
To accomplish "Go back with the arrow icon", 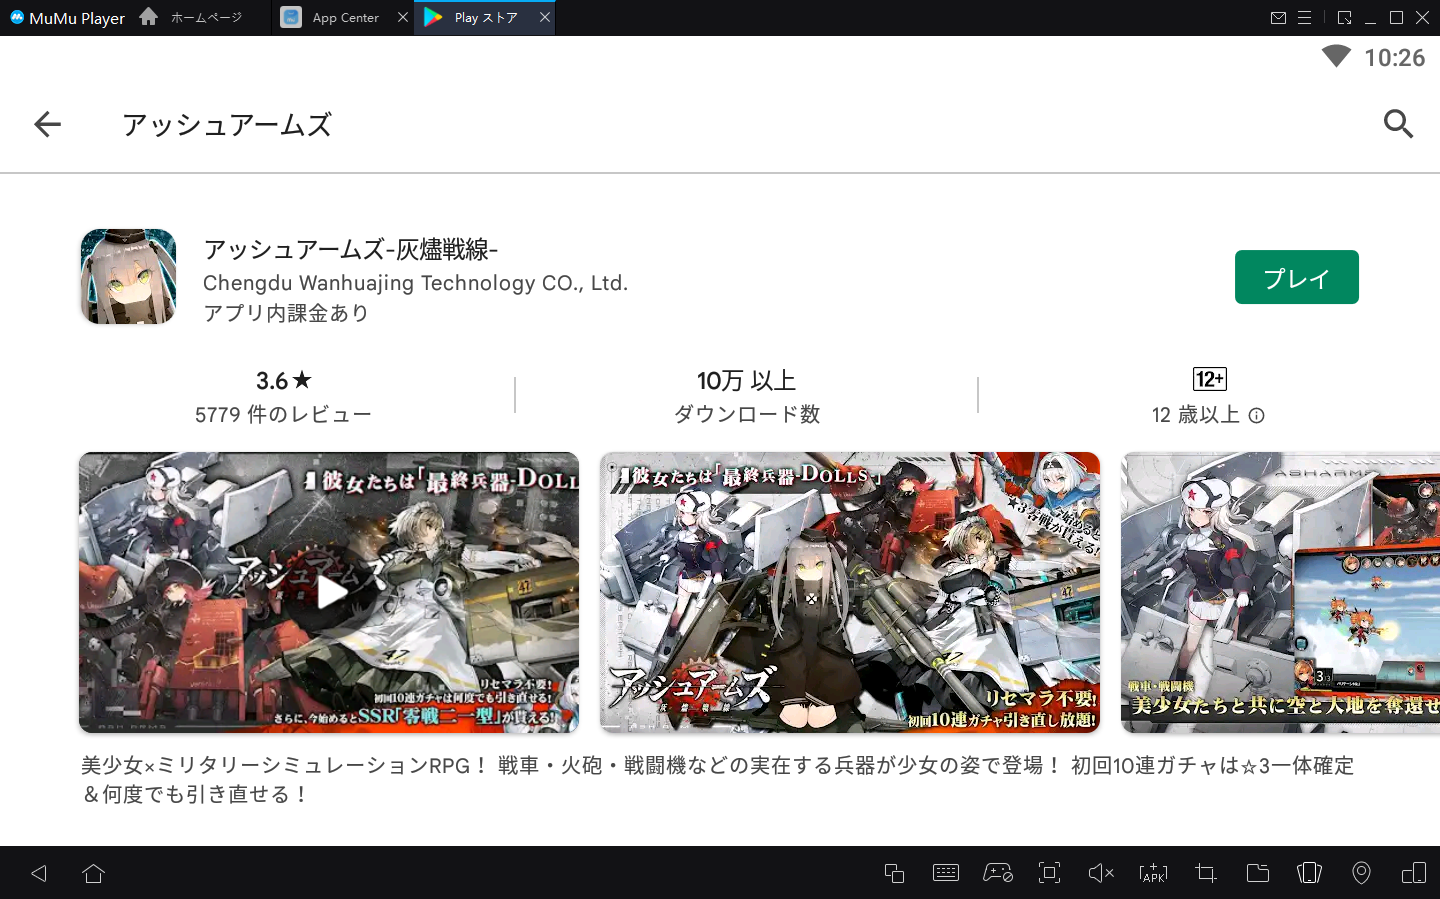I will click(47, 124).
